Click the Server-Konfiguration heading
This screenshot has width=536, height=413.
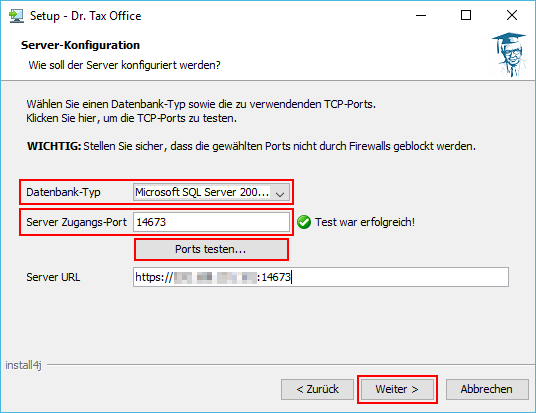pos(80,45)
